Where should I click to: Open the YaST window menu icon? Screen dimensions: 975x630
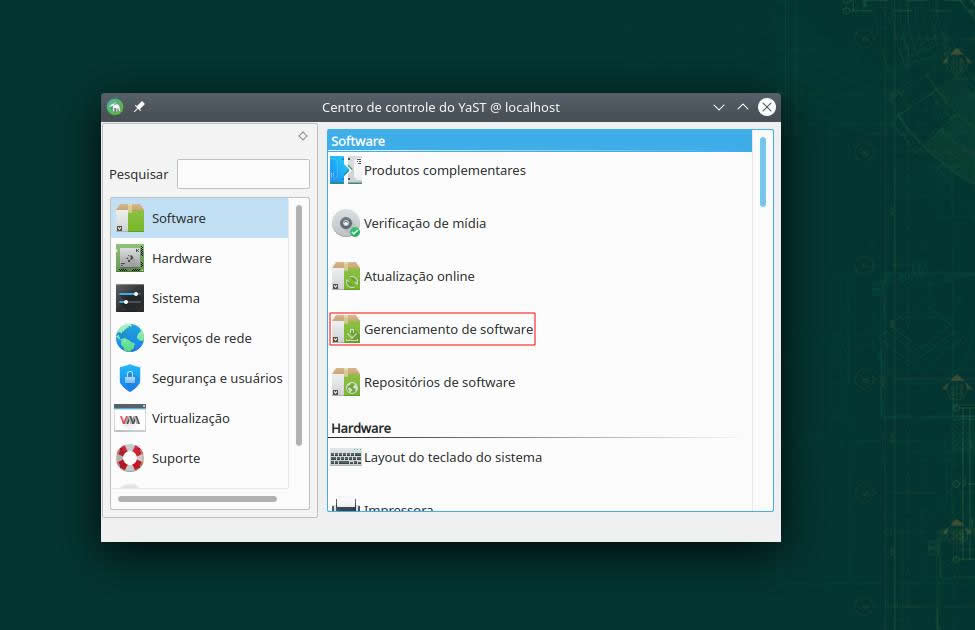pos(116,107)
